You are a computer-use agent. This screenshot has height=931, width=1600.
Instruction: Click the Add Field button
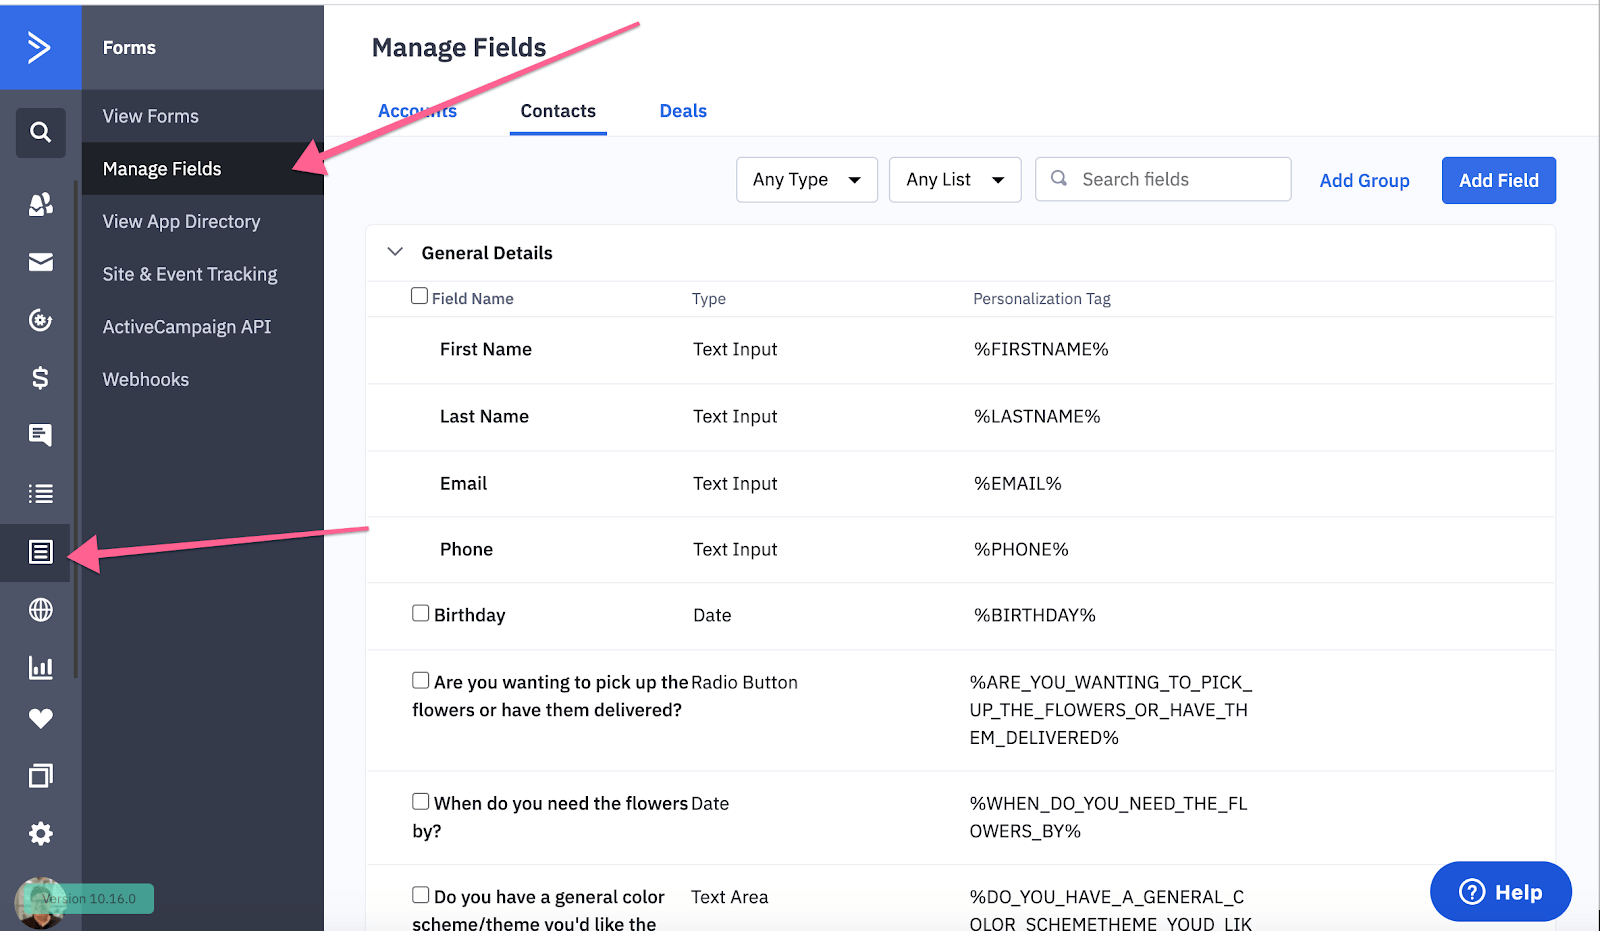(1498, 180)
